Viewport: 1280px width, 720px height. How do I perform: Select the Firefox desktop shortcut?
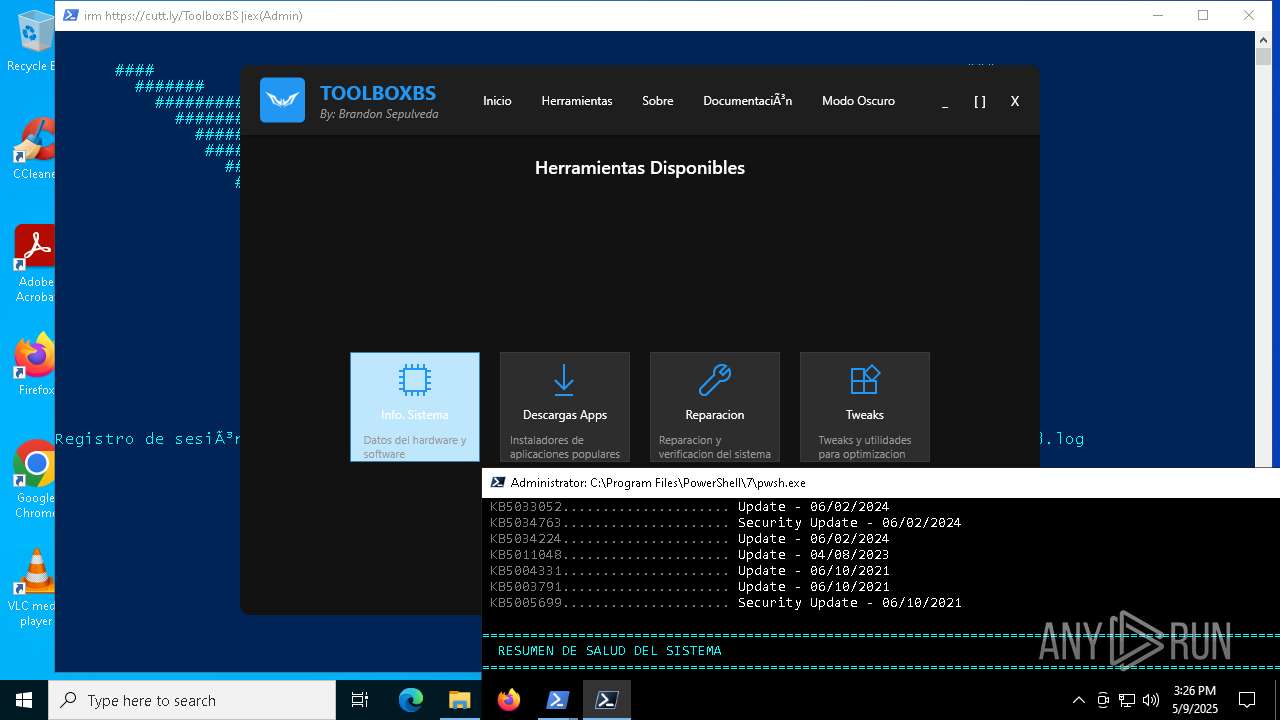(x=35, y=365)
